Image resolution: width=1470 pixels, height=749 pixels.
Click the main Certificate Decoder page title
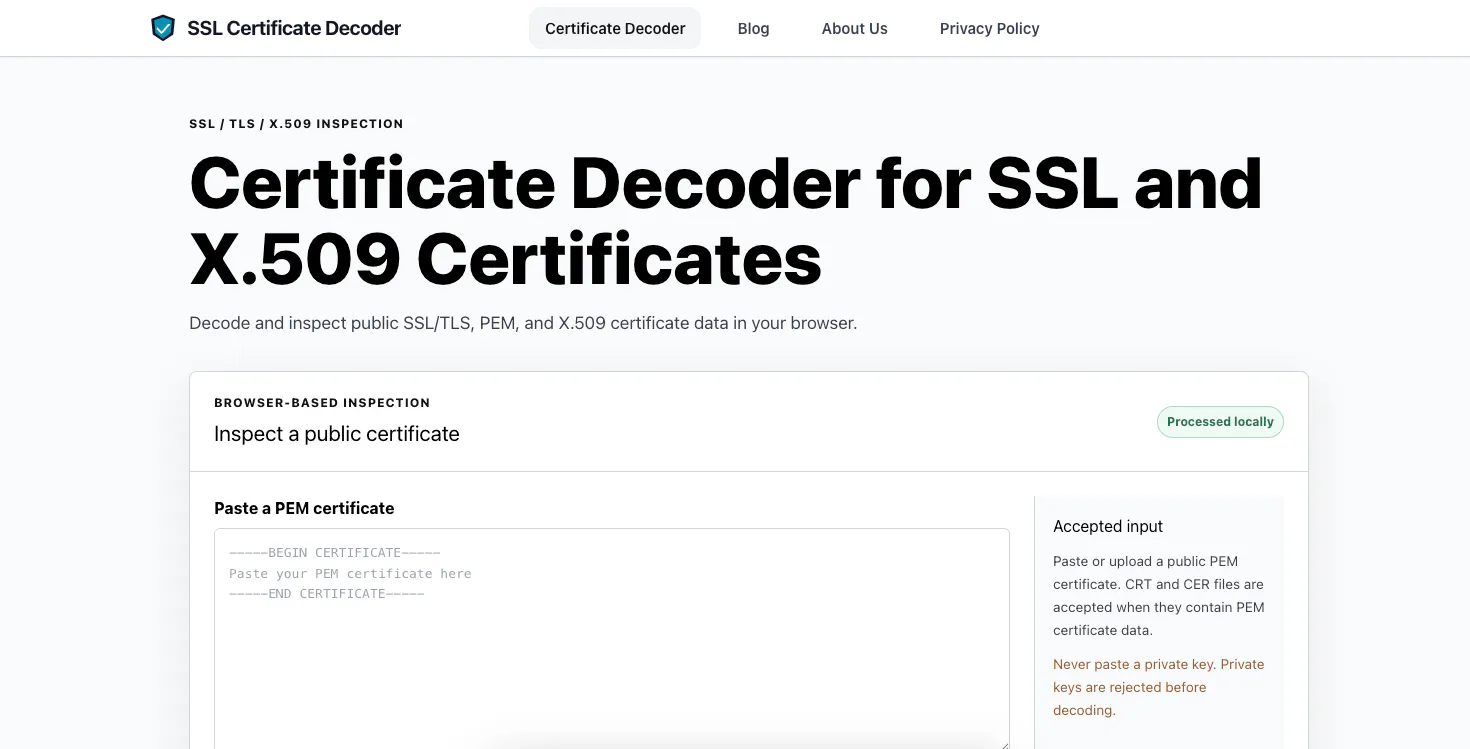pos(725,220)
